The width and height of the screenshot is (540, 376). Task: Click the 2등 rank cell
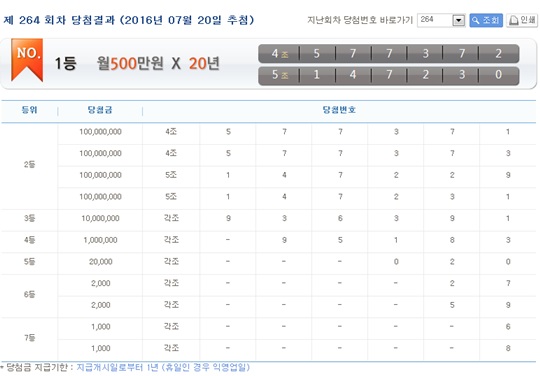pyautogui.click(x=30, y=164)
